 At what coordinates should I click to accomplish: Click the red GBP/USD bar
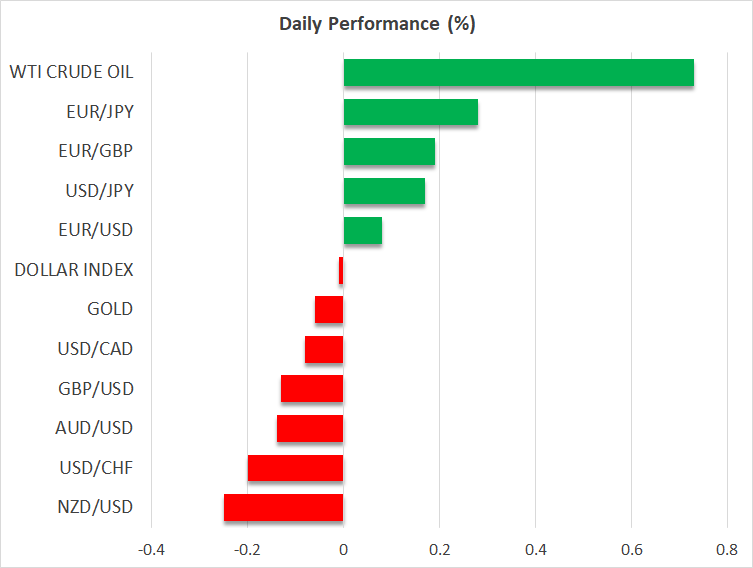pos(312,389)
